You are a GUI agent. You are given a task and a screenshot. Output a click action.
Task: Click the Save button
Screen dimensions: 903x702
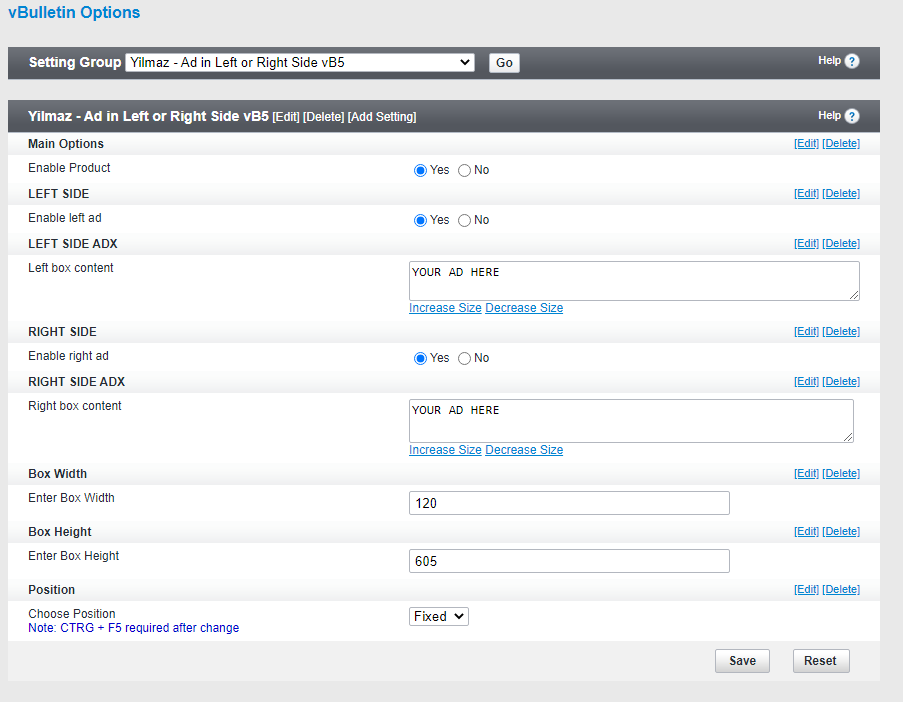click(x=742, y=661)
